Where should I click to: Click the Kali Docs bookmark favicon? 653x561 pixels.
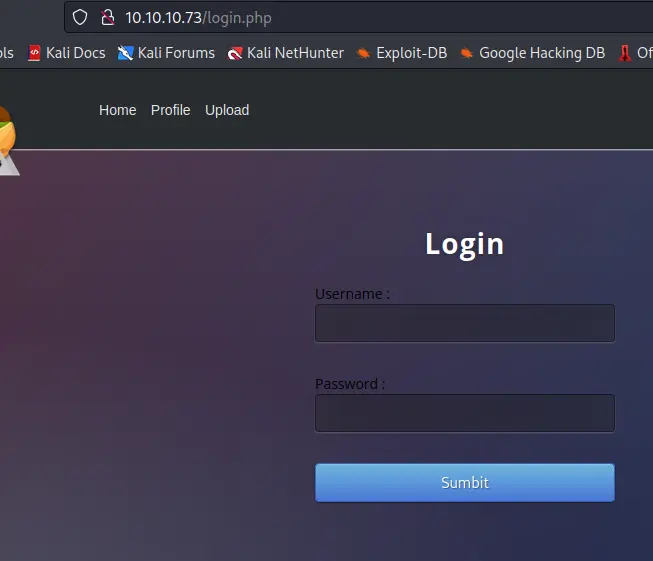[34, 53]
